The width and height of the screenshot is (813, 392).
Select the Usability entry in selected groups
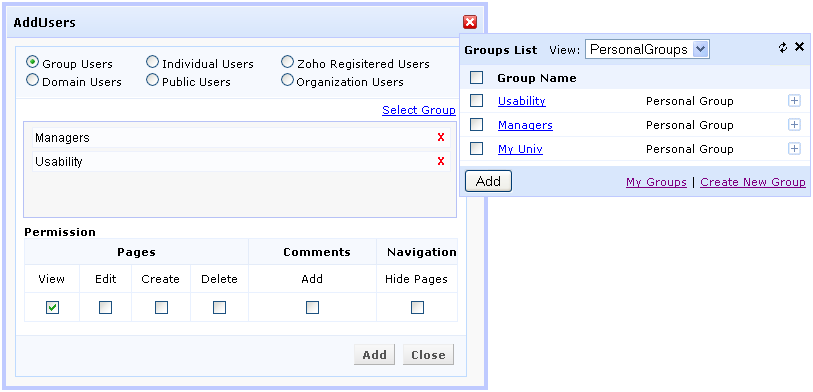click(x=241, y=162)
